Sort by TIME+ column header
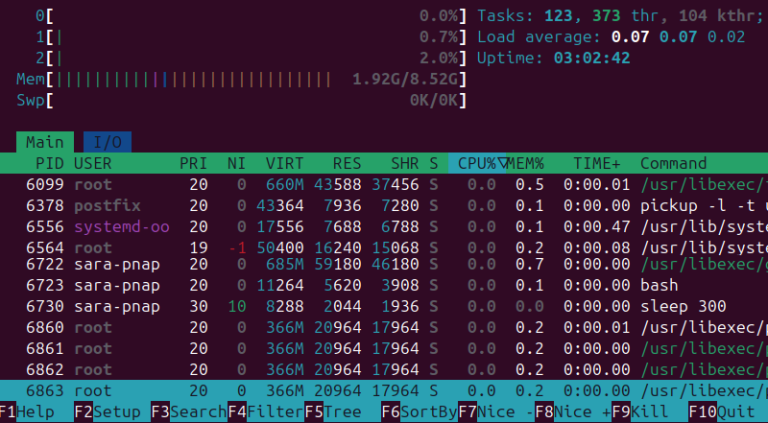This screenshot has width=768, height=423. click(x=596, y=163)
